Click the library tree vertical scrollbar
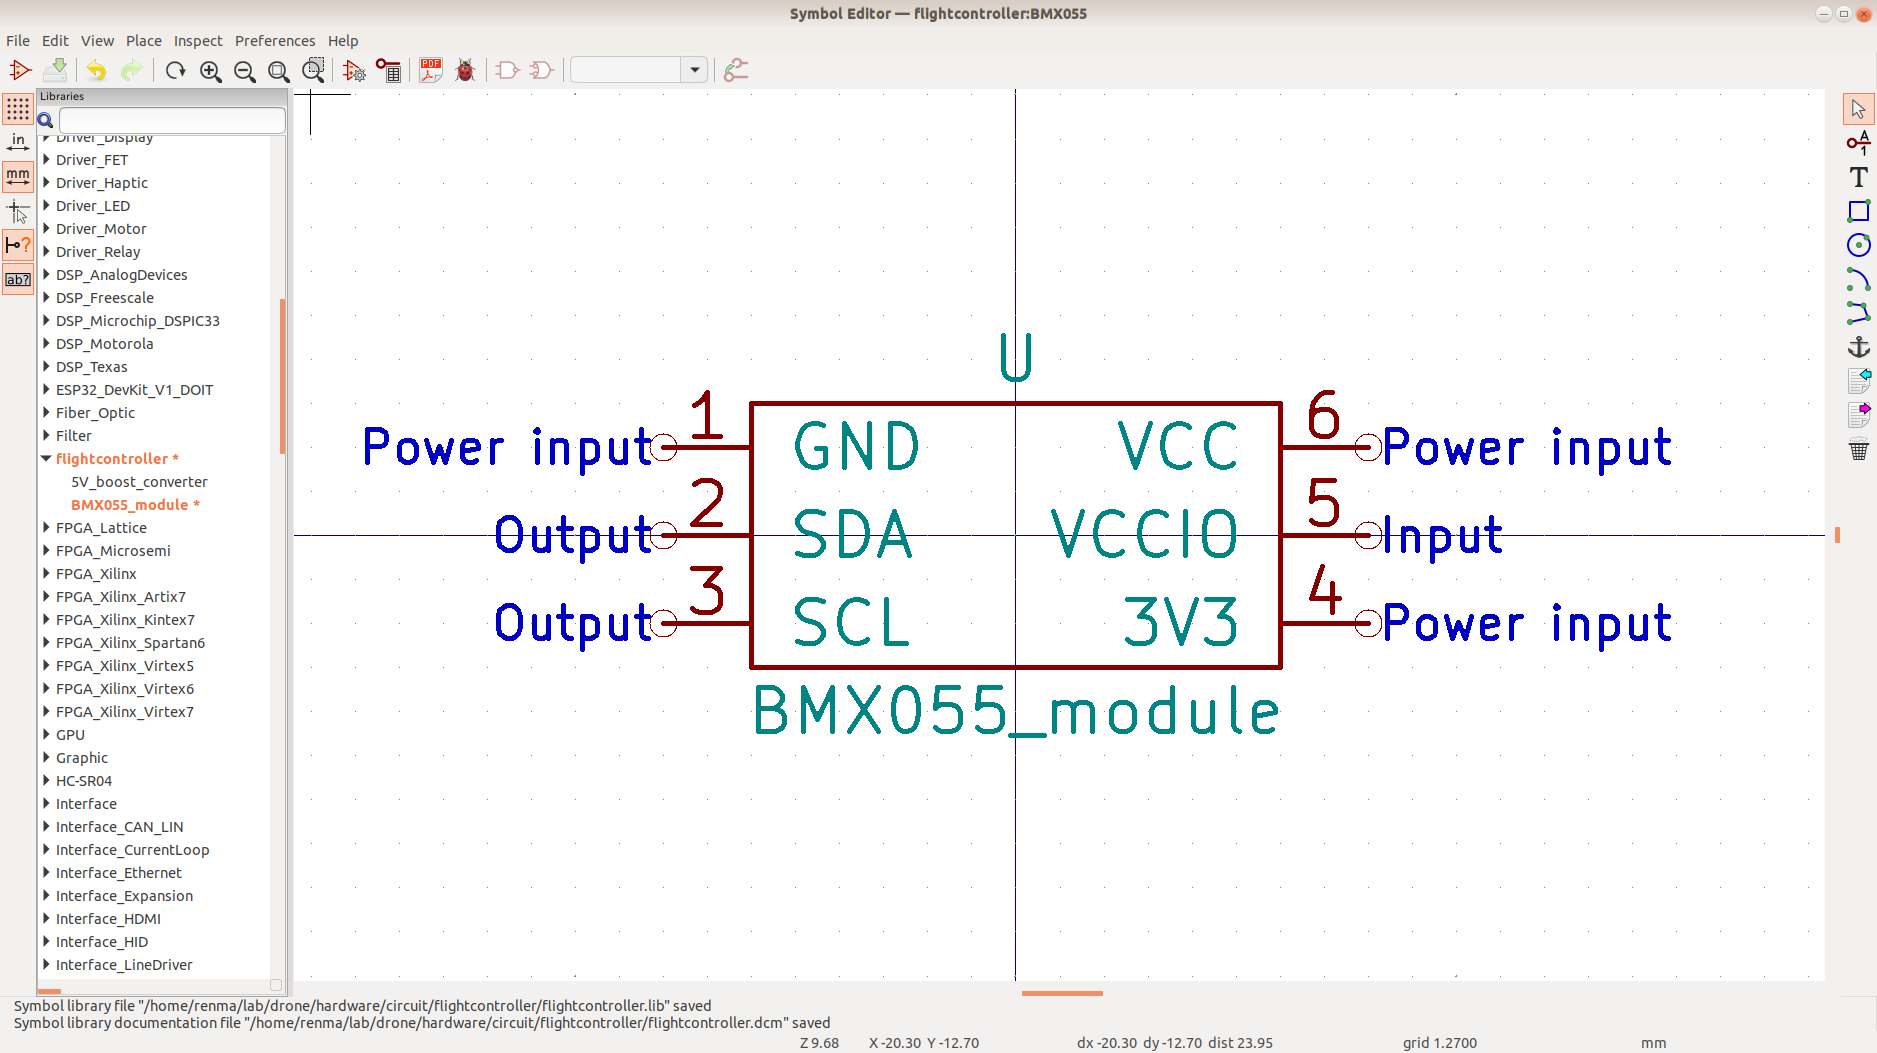 [283, 376]
